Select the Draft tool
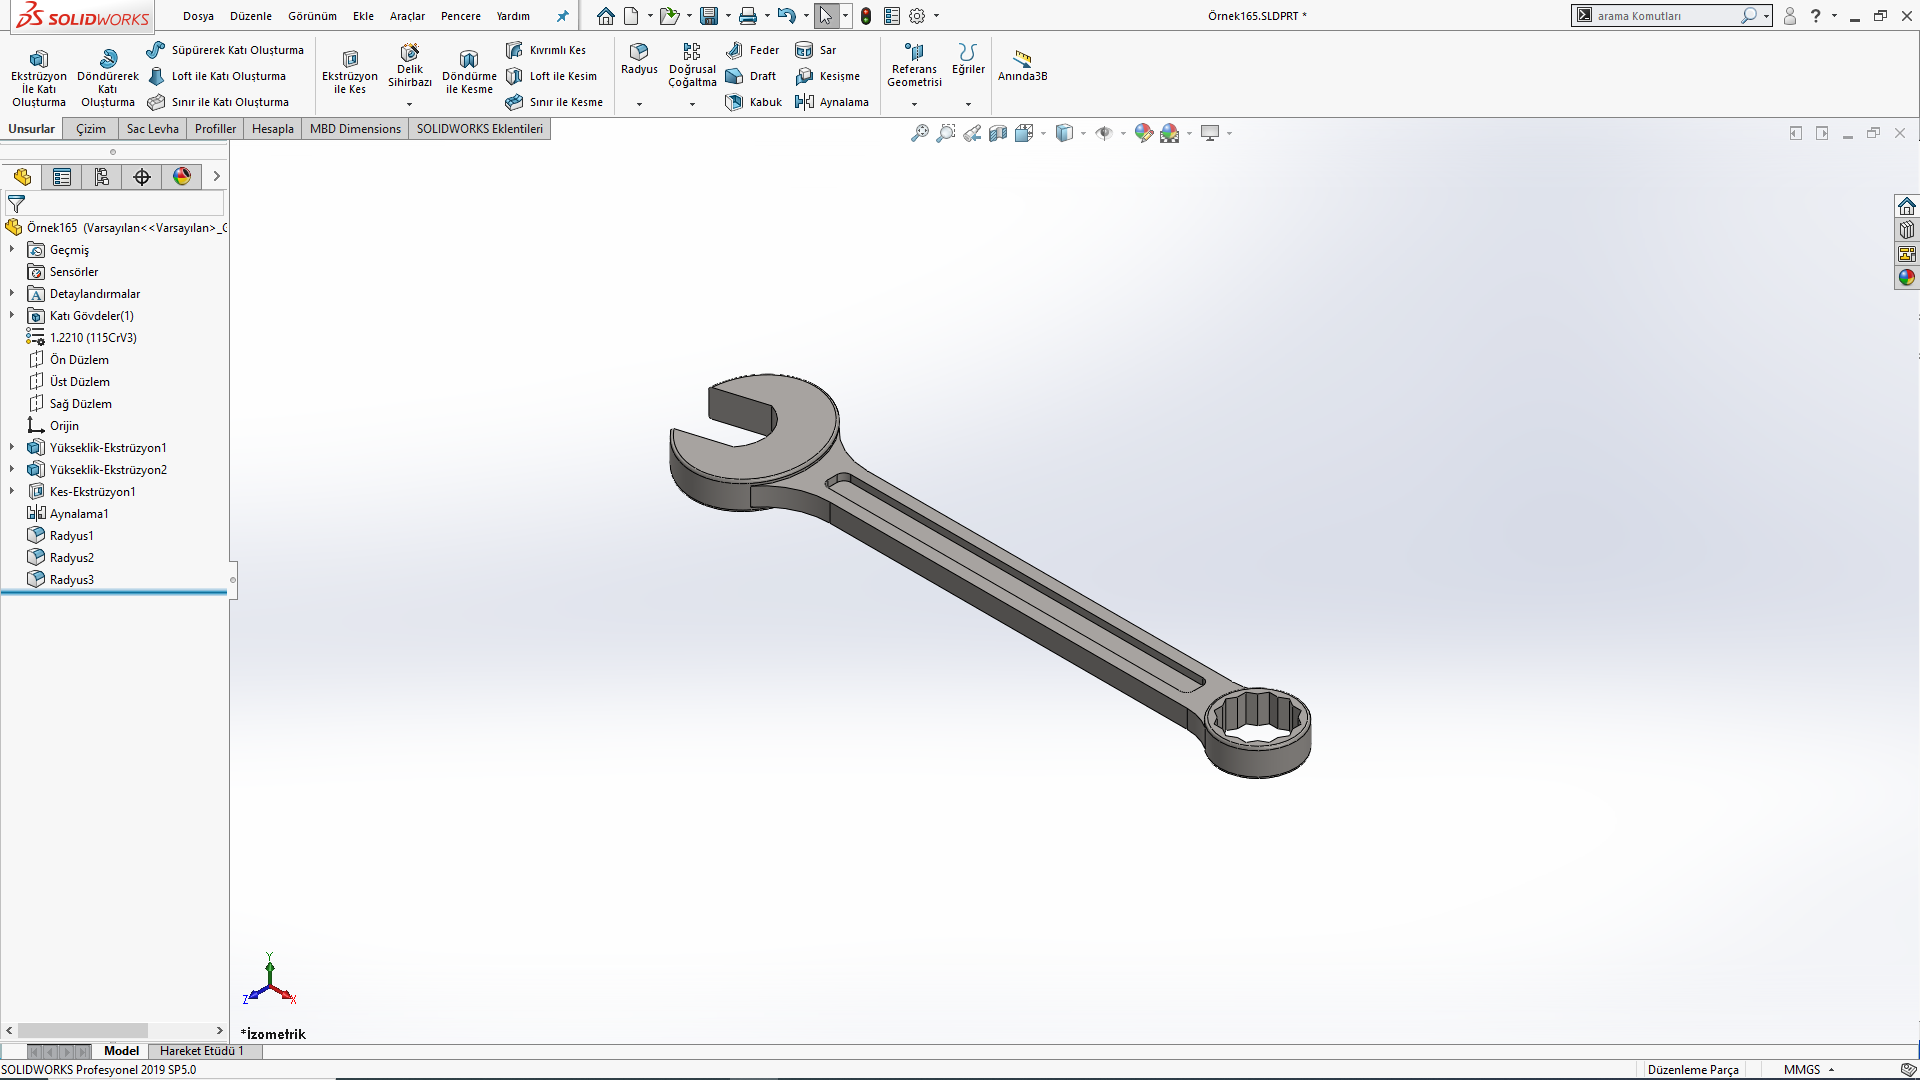Viewport: 1920px width, 1082px height. click(x=751, y=76)
